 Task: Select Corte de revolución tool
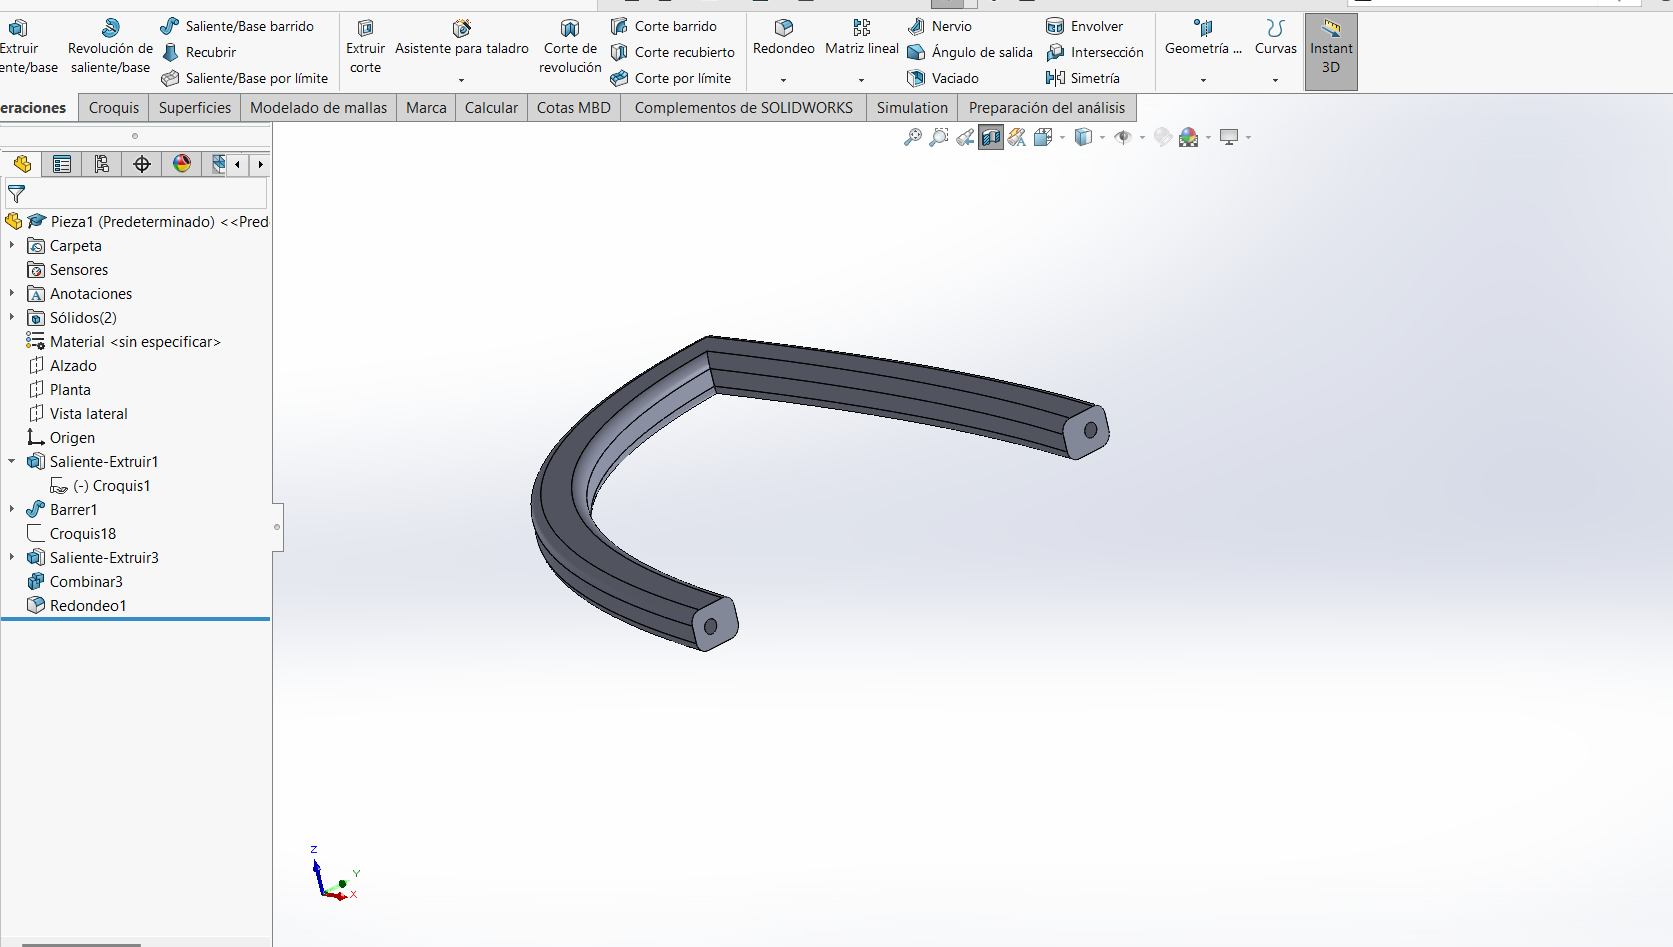coord(570,47)
